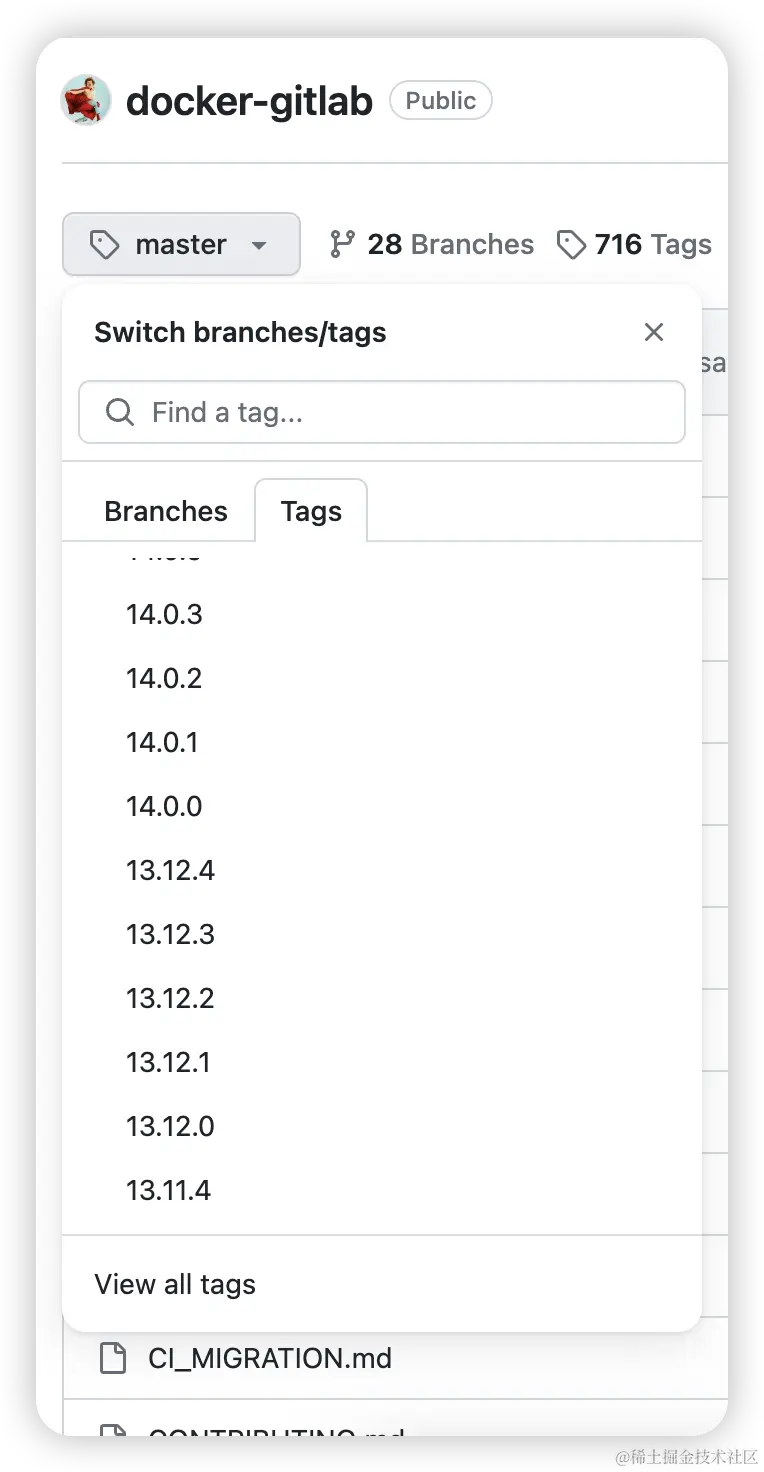Close the Switch branches/tags popup
764x1472 pixels.
654,332
